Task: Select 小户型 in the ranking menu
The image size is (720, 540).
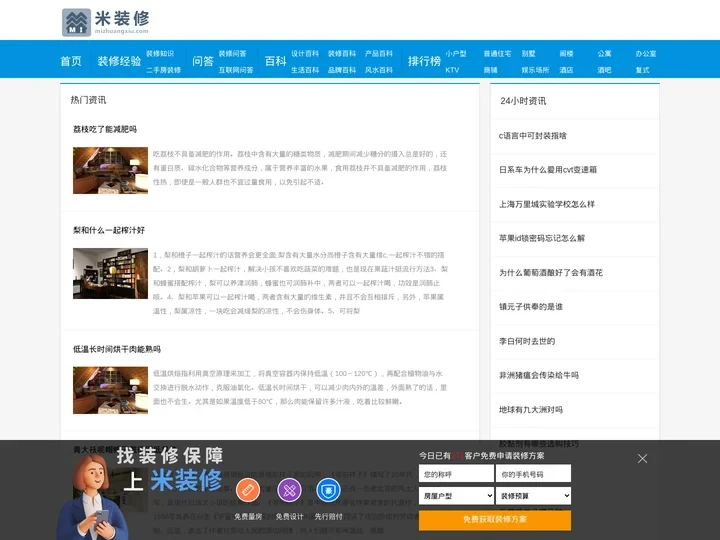Action: [x=456, y=53]
